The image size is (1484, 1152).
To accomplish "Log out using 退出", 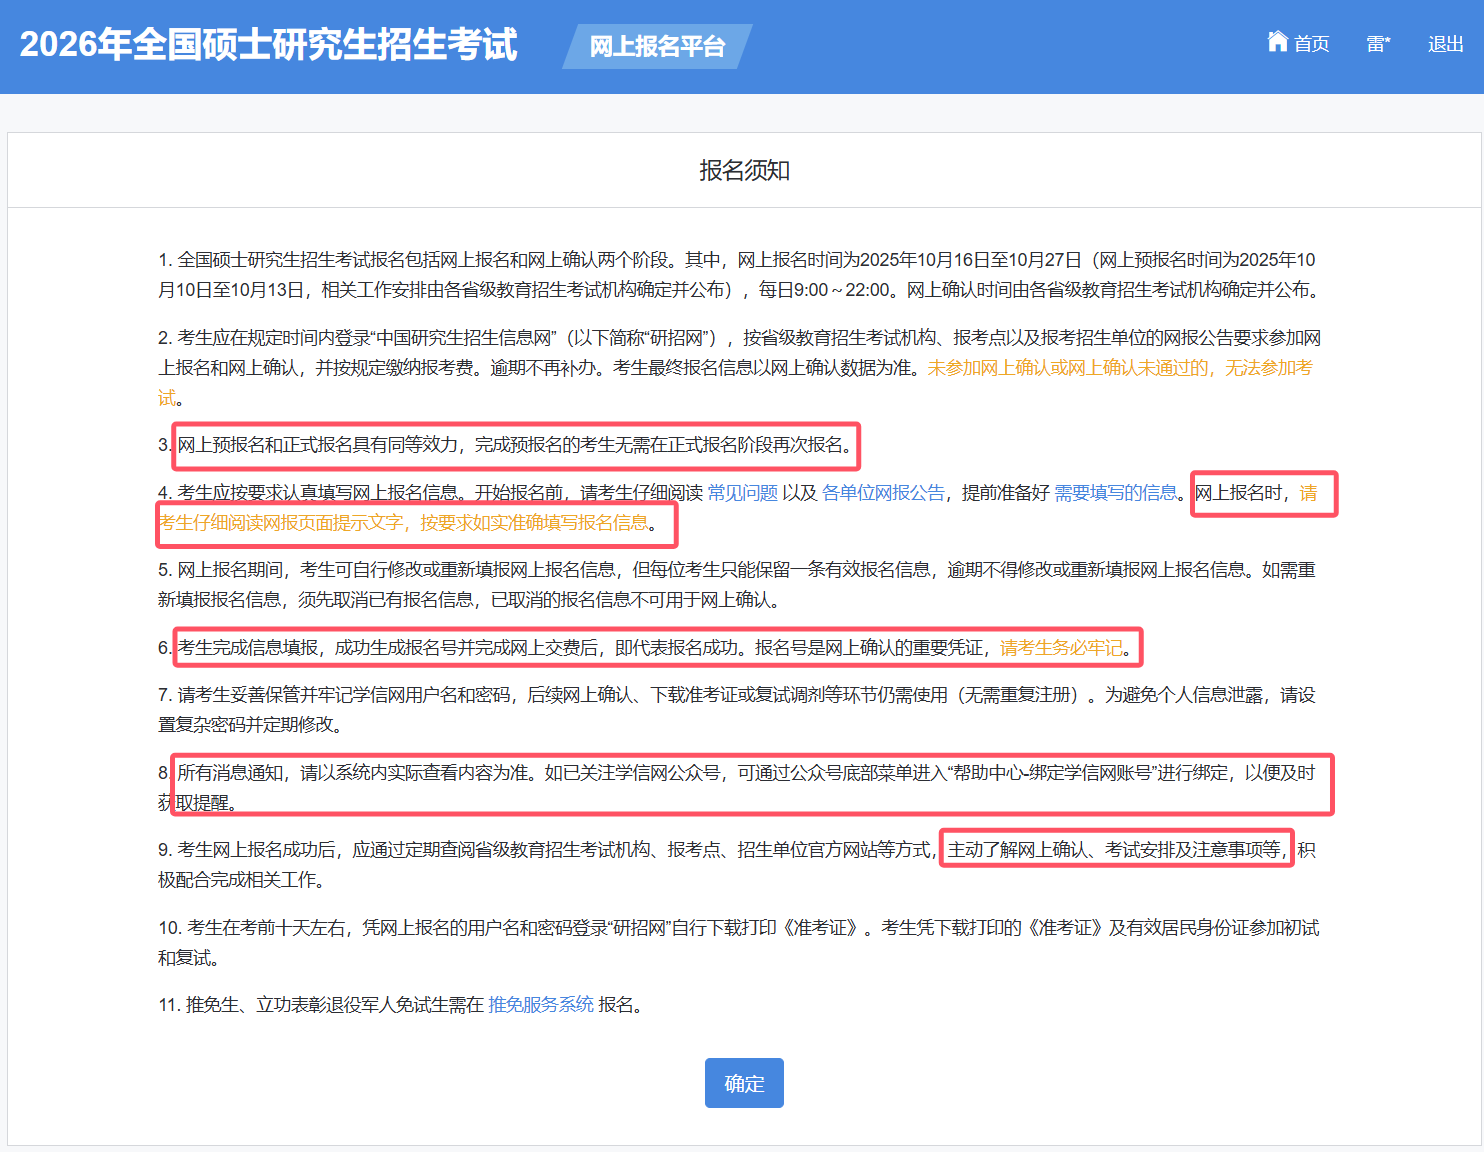I will pos(1445,44).
